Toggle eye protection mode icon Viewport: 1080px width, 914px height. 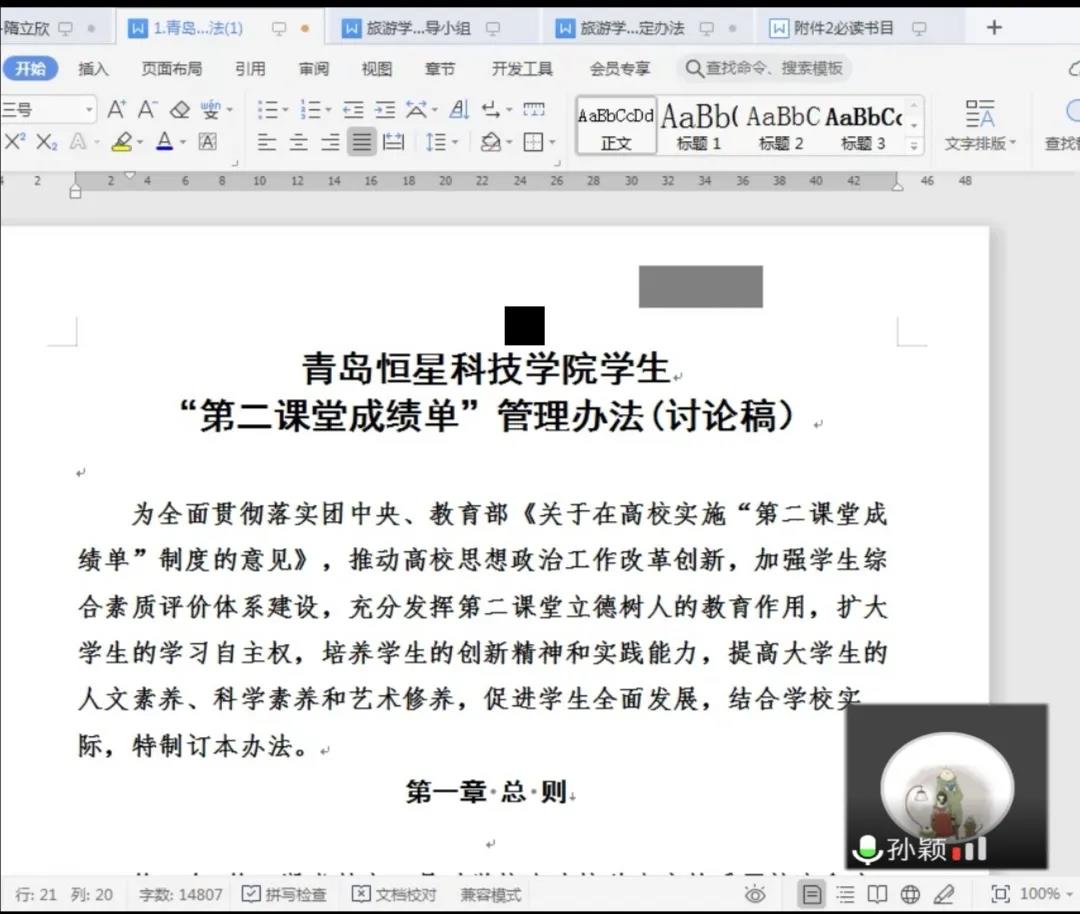tap(756, 895)
